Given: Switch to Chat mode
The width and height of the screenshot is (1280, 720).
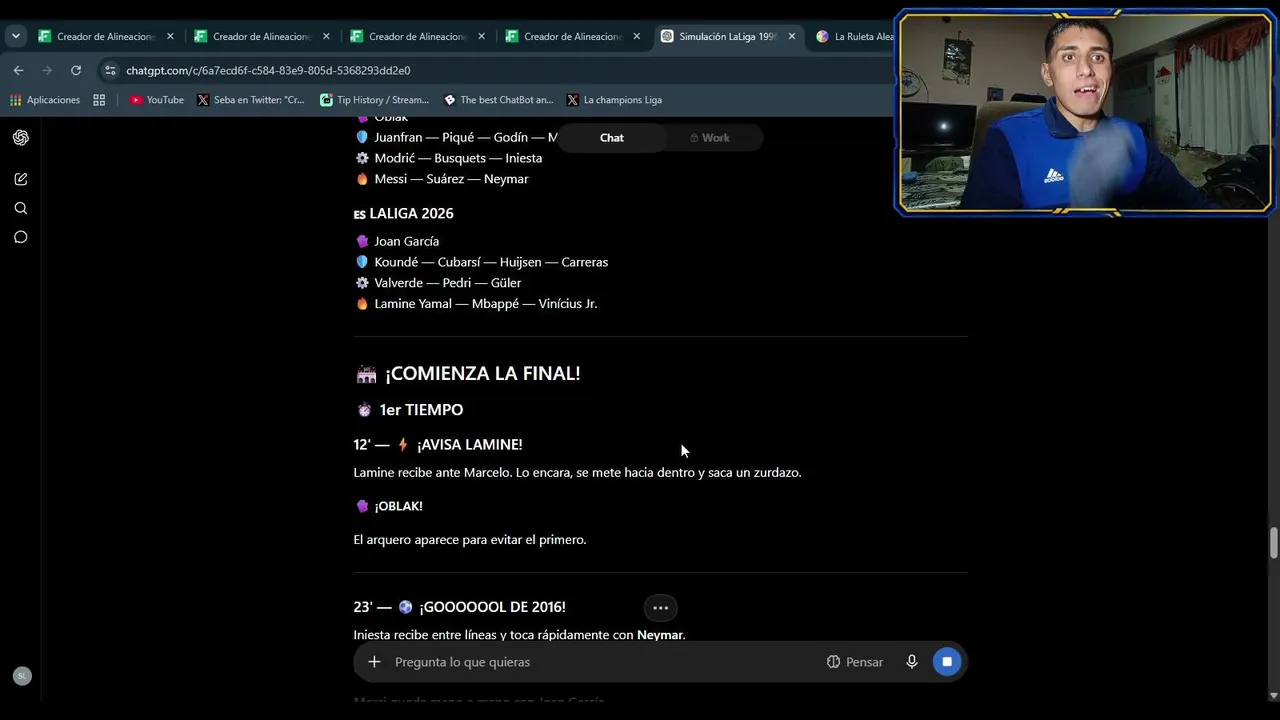Looking at the screenshot, I should [611, 138].
